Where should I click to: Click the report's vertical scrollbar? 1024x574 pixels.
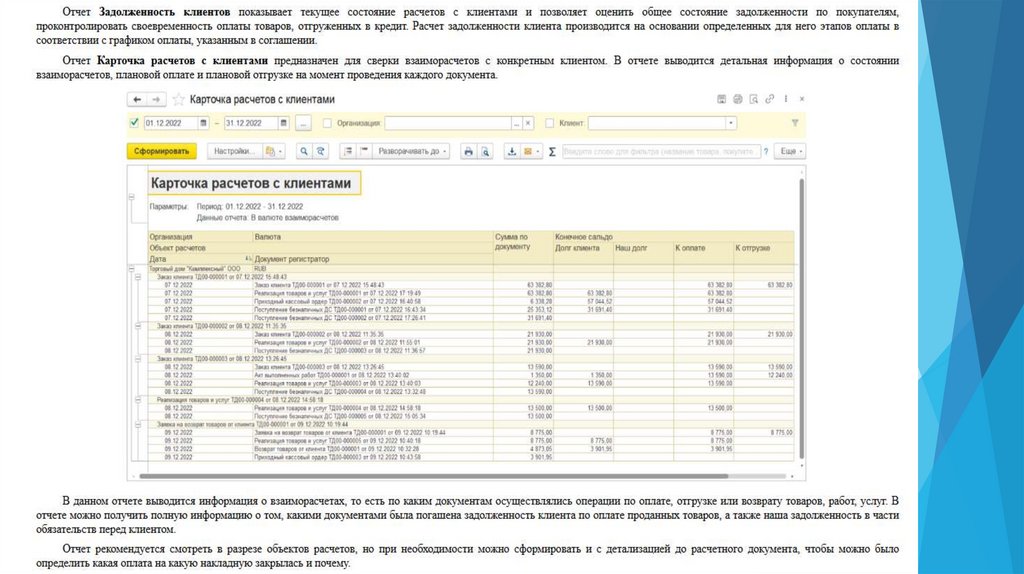coord(800,300)
